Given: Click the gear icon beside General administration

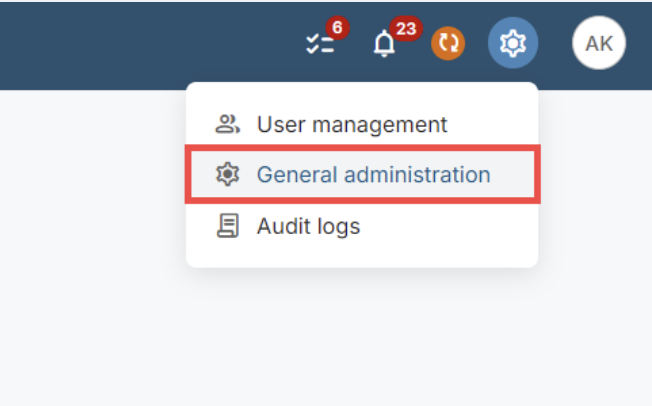Looking at the screenshot, I should point(227,174).
